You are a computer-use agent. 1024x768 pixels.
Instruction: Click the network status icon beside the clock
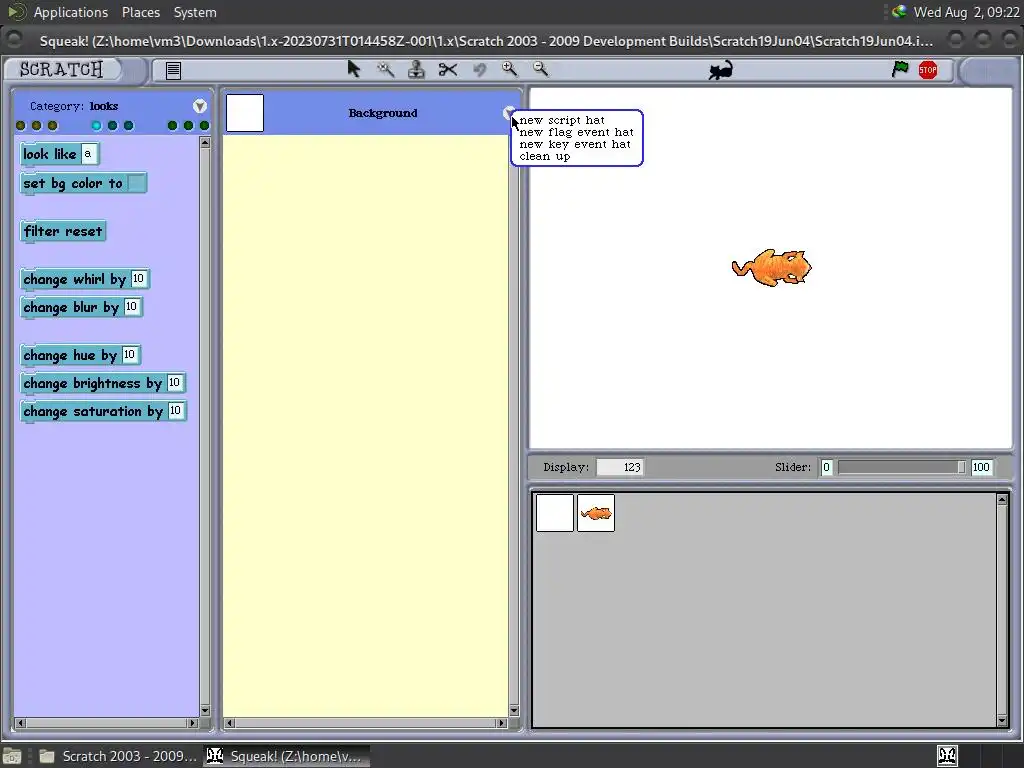pyautogui.click(x=899, y=12)
